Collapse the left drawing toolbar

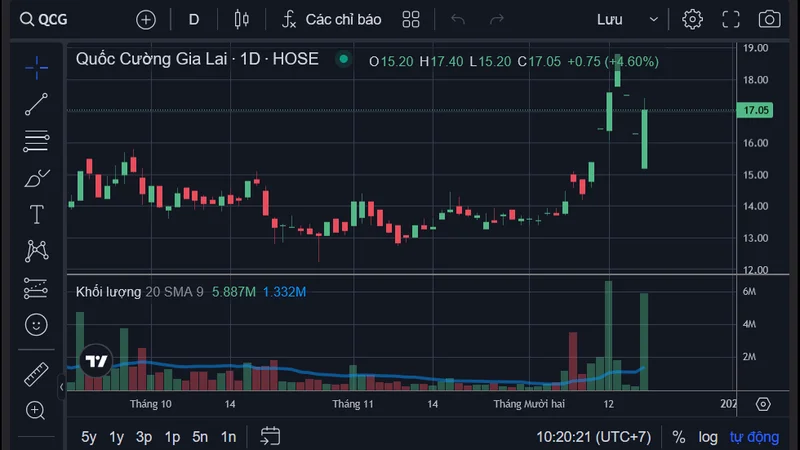click(61, 387)
